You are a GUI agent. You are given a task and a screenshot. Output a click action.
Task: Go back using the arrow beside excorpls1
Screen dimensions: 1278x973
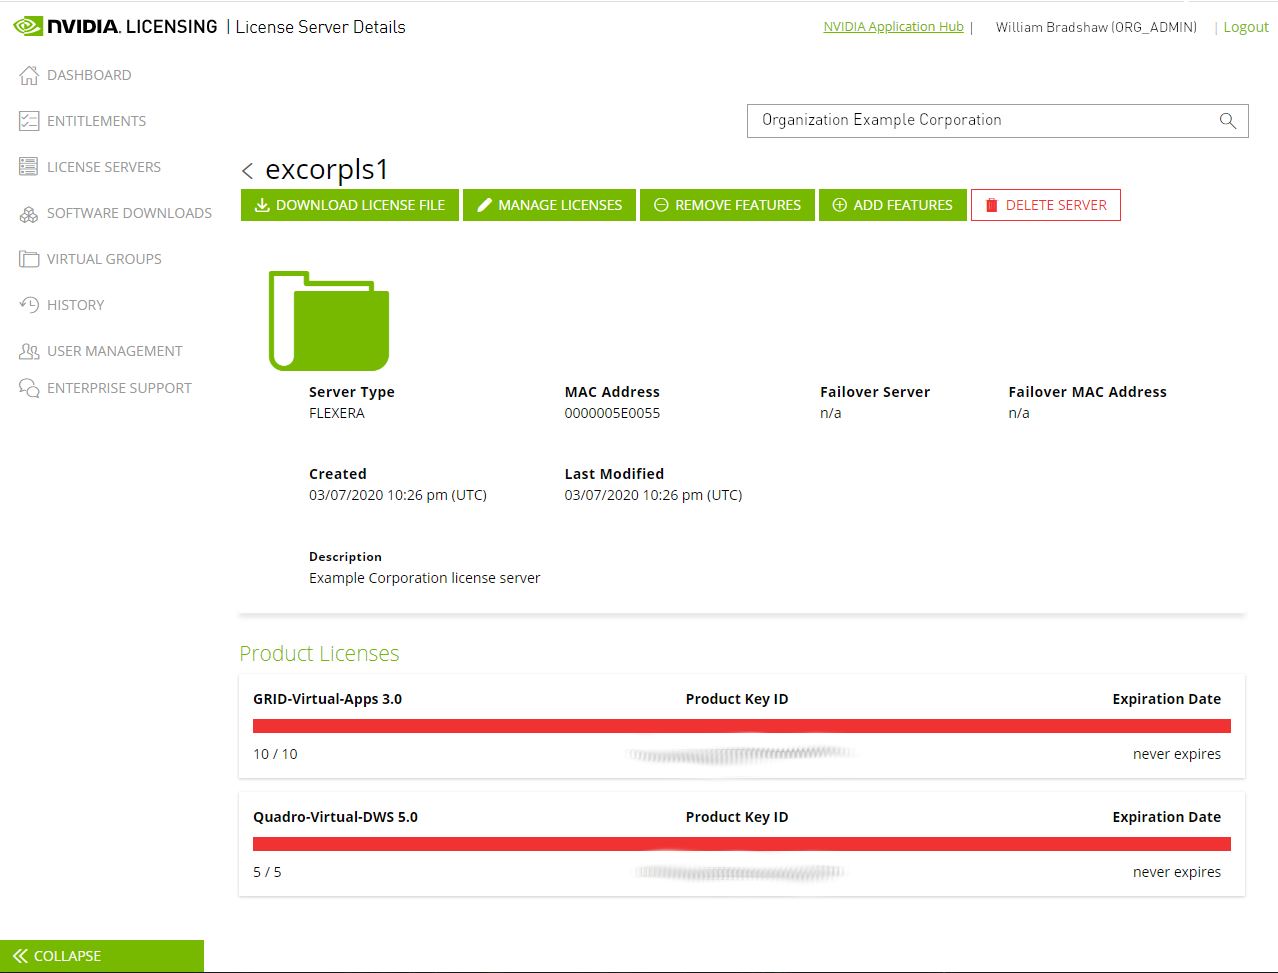point(246,170)
